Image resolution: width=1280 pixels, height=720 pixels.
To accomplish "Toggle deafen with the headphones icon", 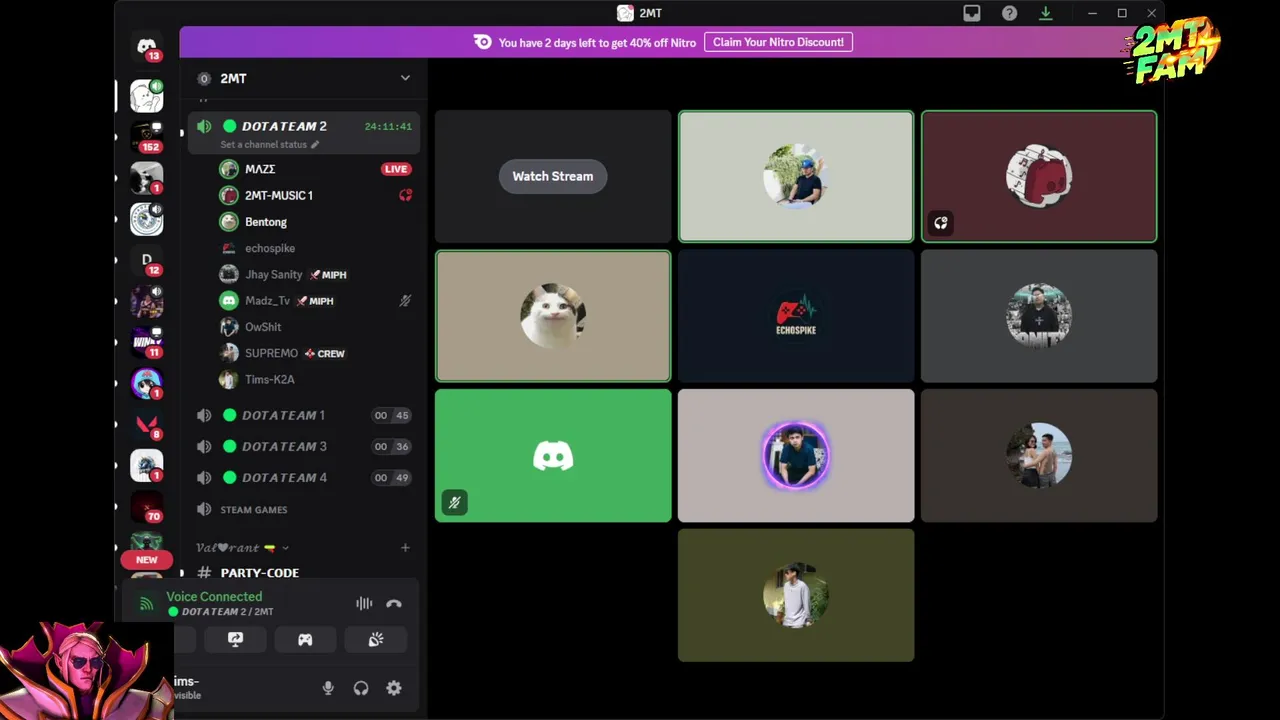I will (x=361, y=688).
